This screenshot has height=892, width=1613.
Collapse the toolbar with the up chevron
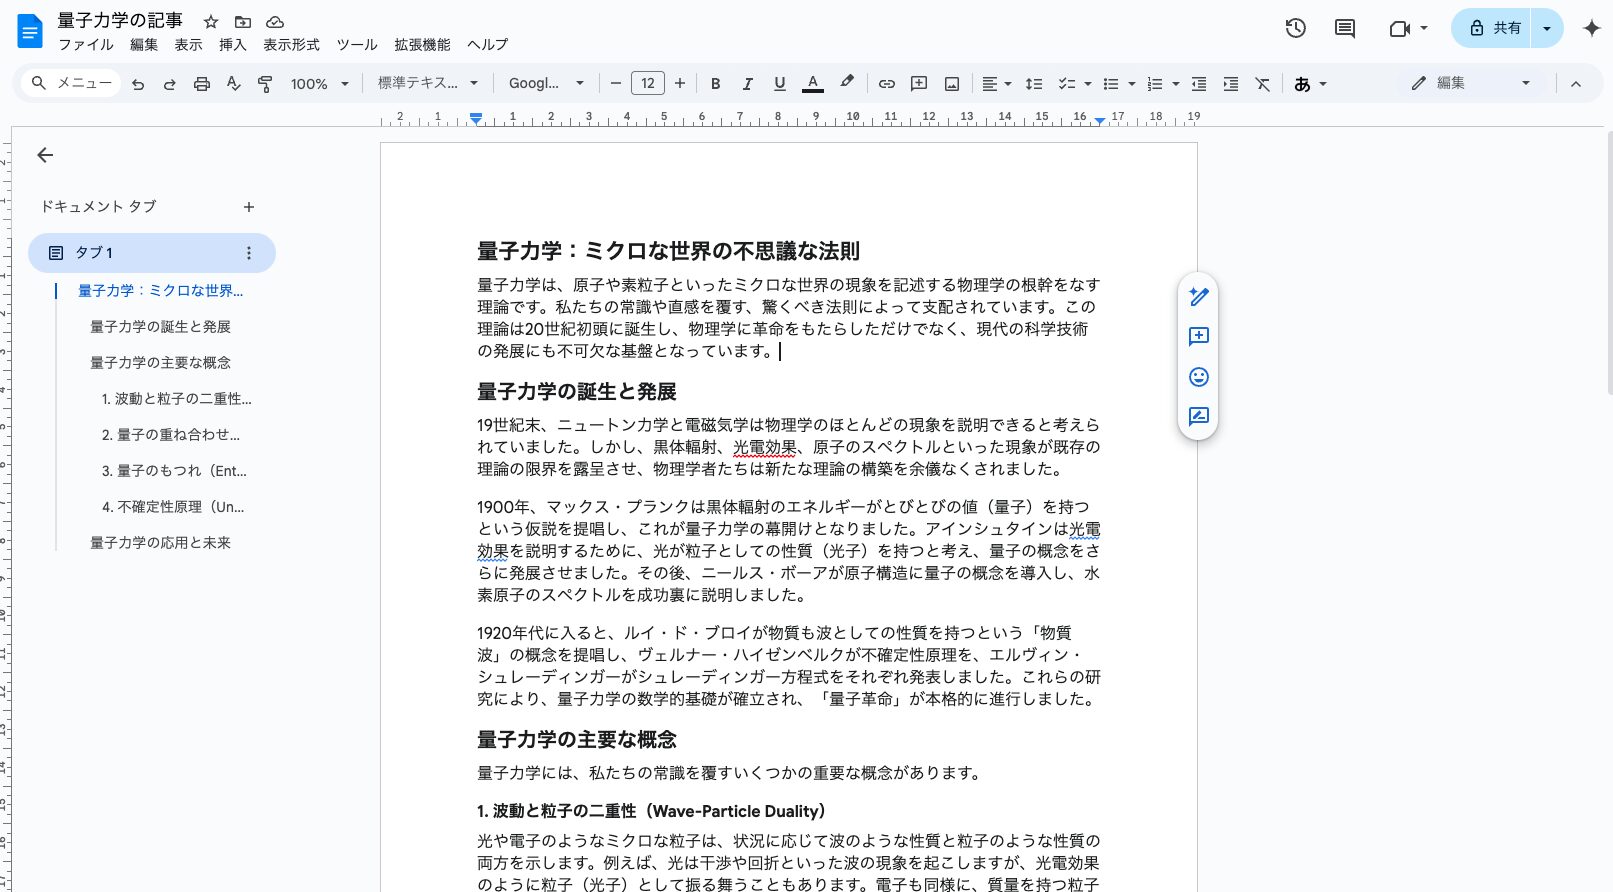(1576, 84)
